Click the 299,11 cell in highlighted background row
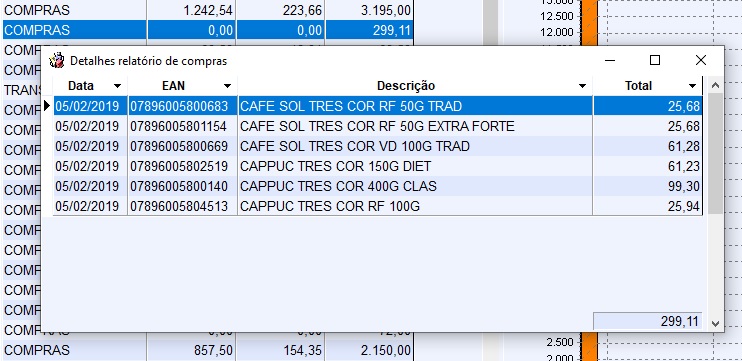This screenshot has height=361, width=742. (370, 30)
